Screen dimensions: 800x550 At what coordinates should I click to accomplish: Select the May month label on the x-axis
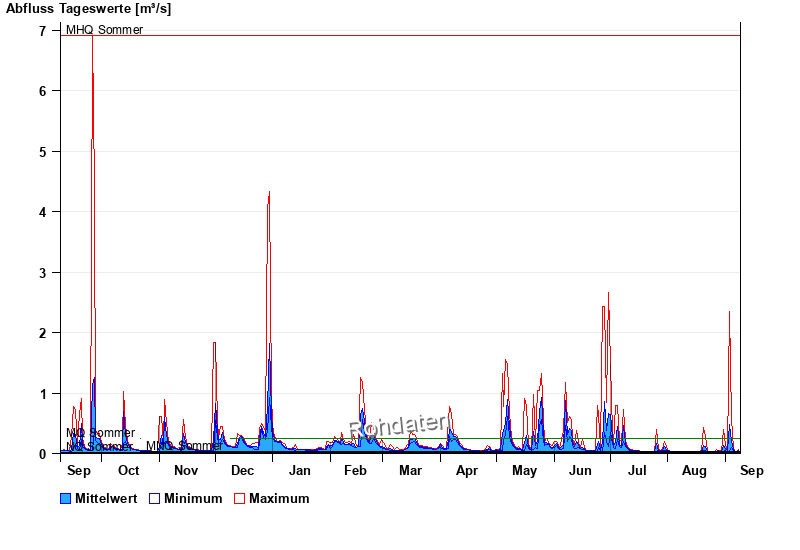[x=525, y=470]
